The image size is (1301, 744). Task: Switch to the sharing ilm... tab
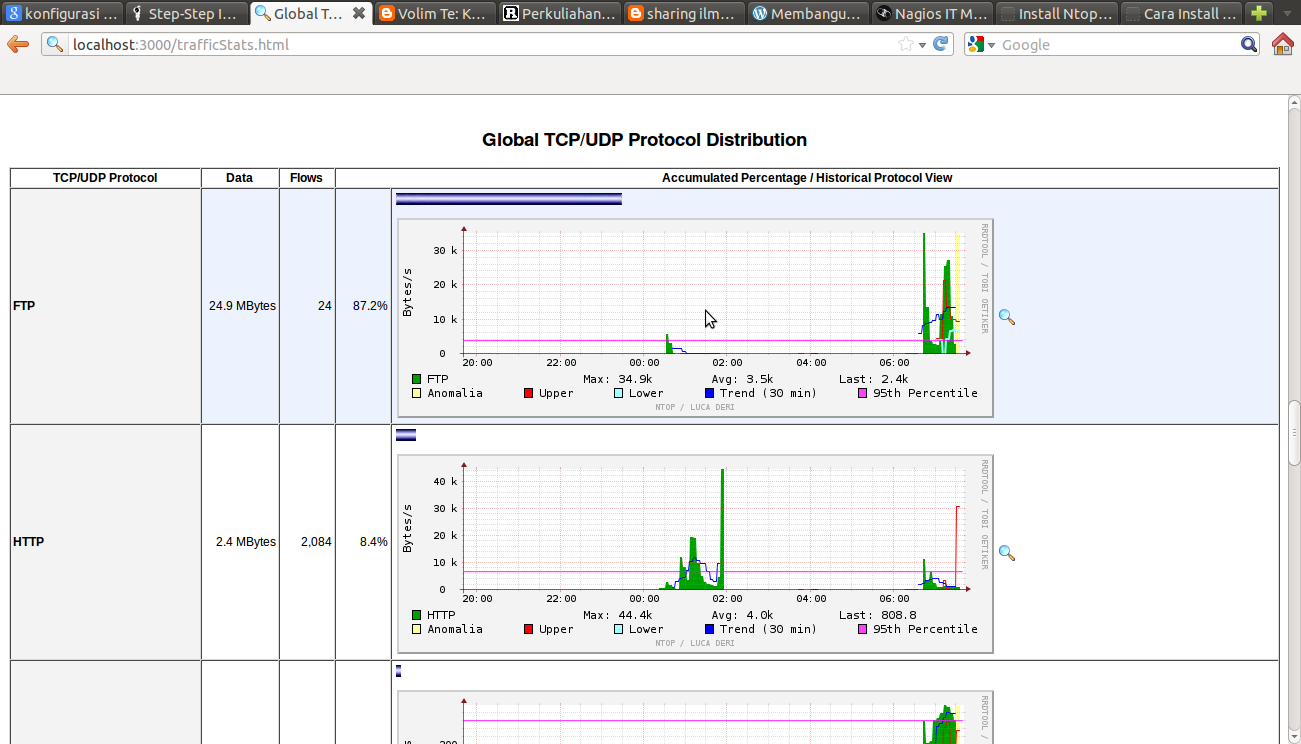click(x=682, y=13)
